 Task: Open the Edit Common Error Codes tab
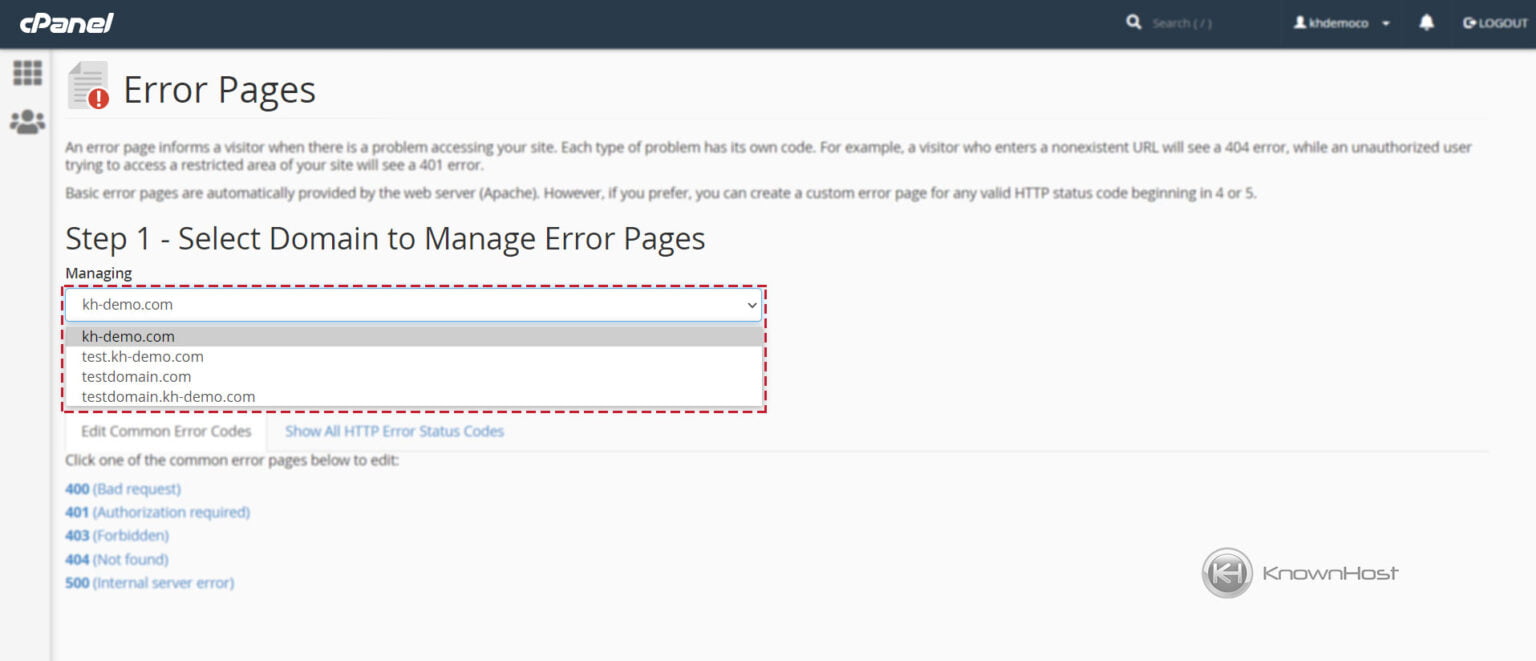coord(165,431)
